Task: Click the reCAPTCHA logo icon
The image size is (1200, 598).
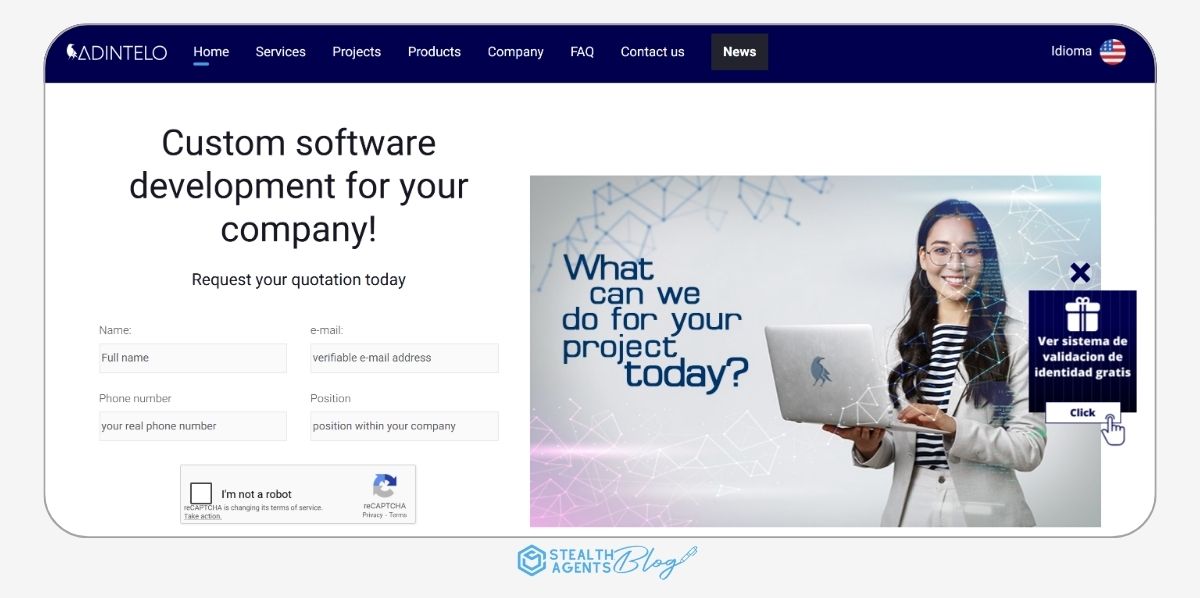Action: 385,486
